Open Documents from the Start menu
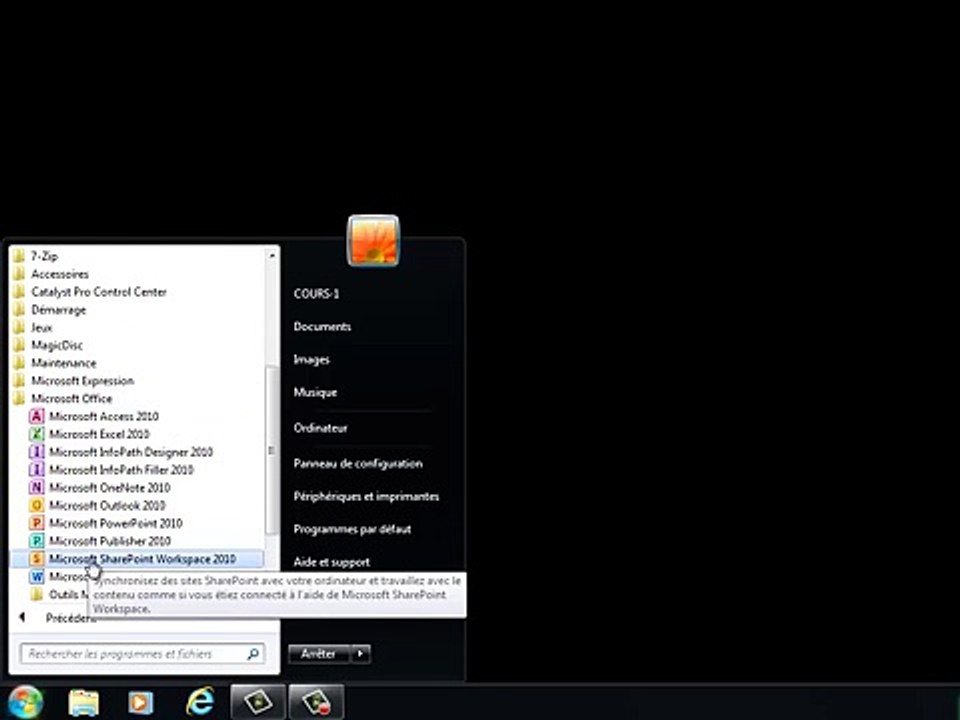Image resolution: width=960 pixels, height=720 pixels. pyautogui.click(x=322, y=326)
